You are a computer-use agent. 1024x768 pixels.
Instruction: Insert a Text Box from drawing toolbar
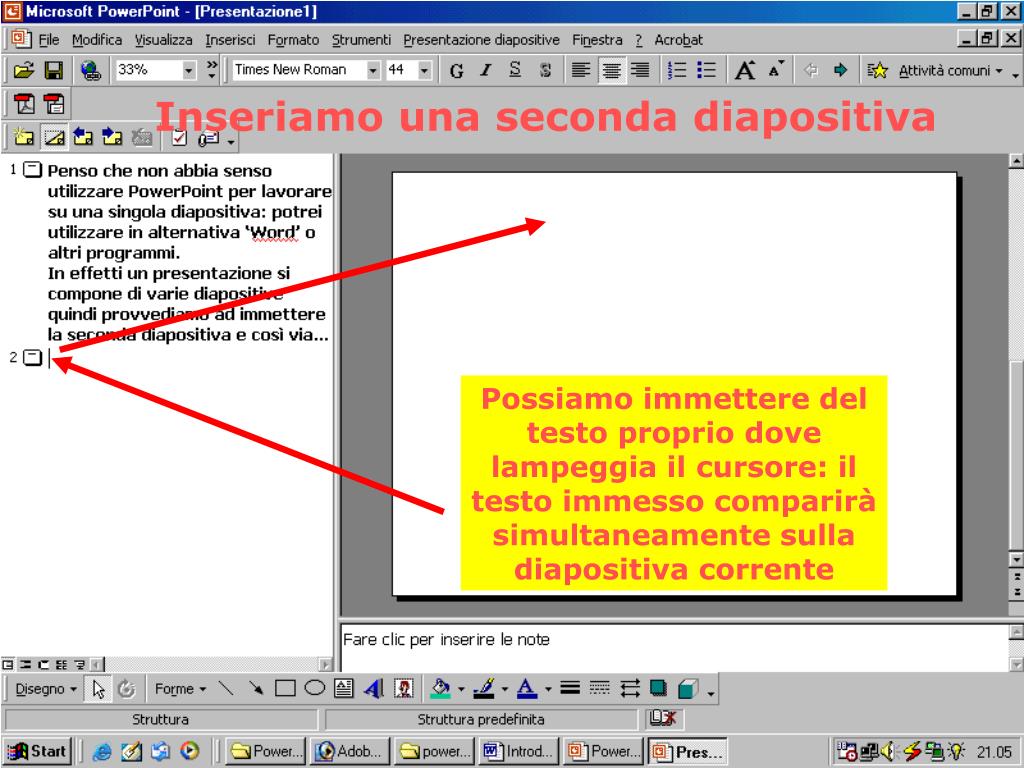point(344,689)
